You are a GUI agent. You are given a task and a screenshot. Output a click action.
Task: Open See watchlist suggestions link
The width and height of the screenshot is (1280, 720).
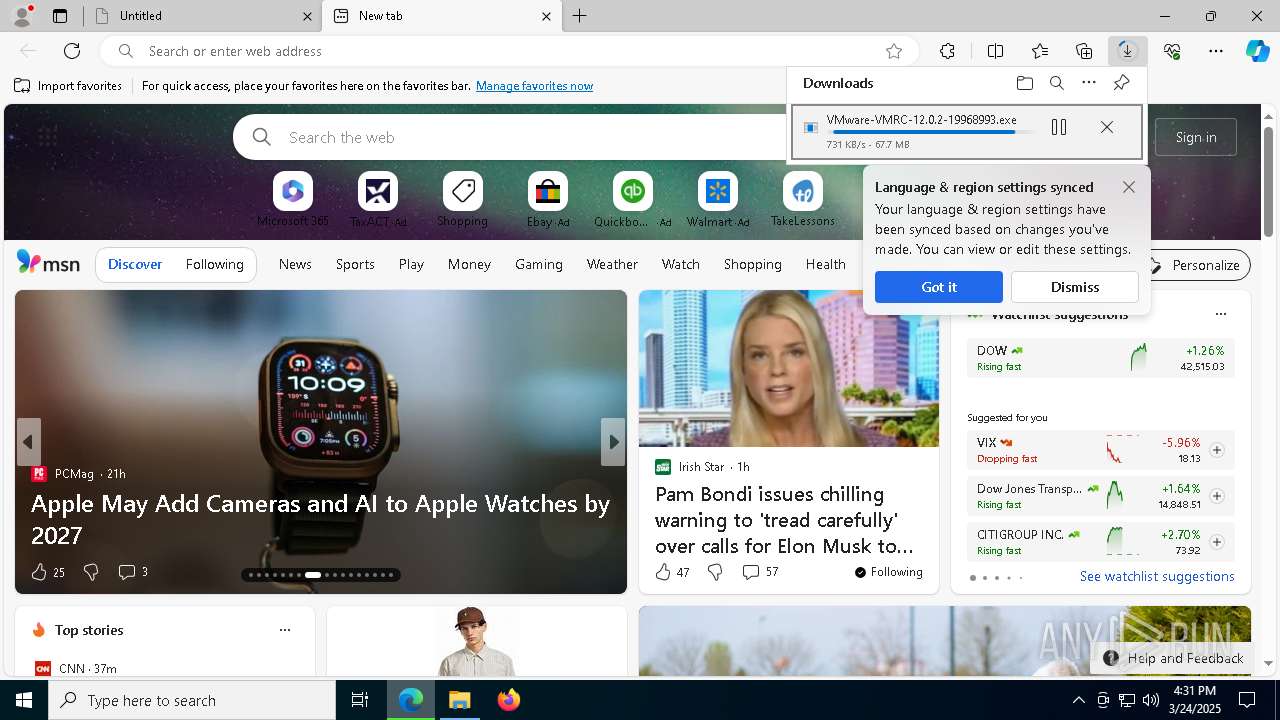coord(1157,577)
